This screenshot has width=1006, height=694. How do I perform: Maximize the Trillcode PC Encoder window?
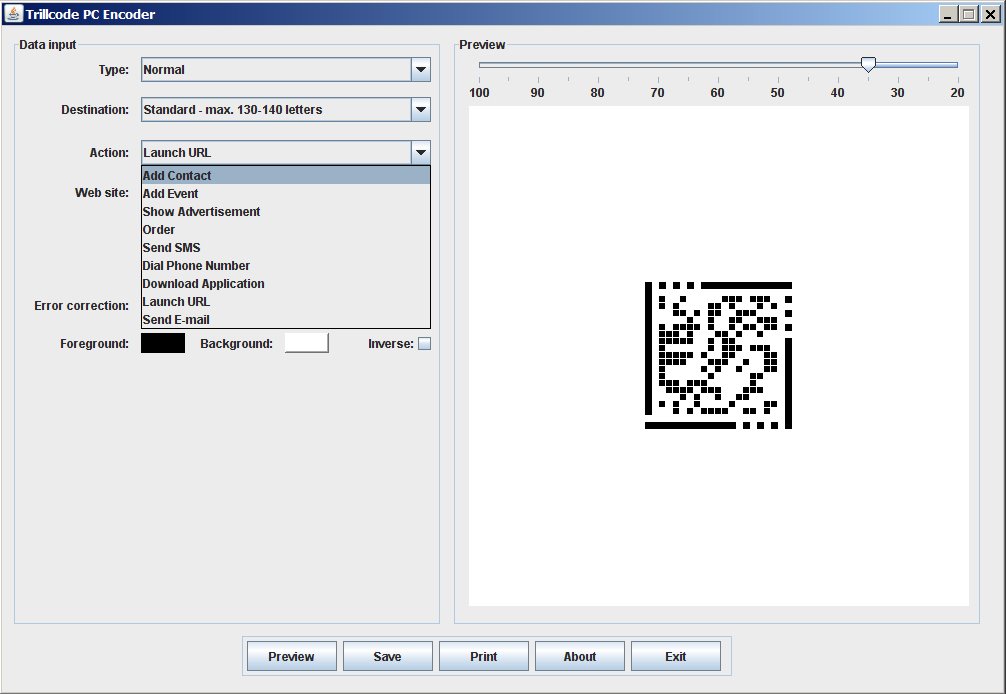[969, 13]
